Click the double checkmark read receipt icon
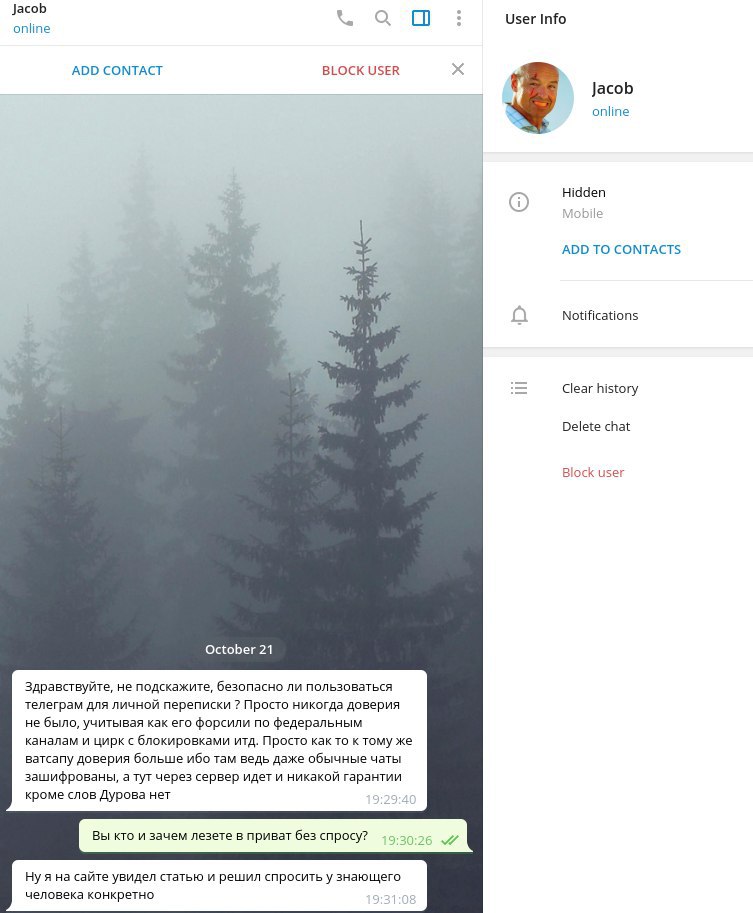 coord(450,840)
